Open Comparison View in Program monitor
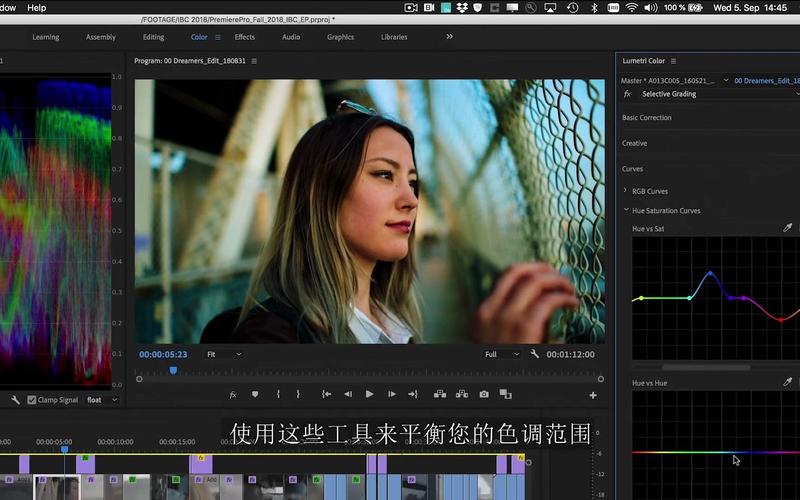The width and height of the screenshot is (800, 500). pos(506,394)
